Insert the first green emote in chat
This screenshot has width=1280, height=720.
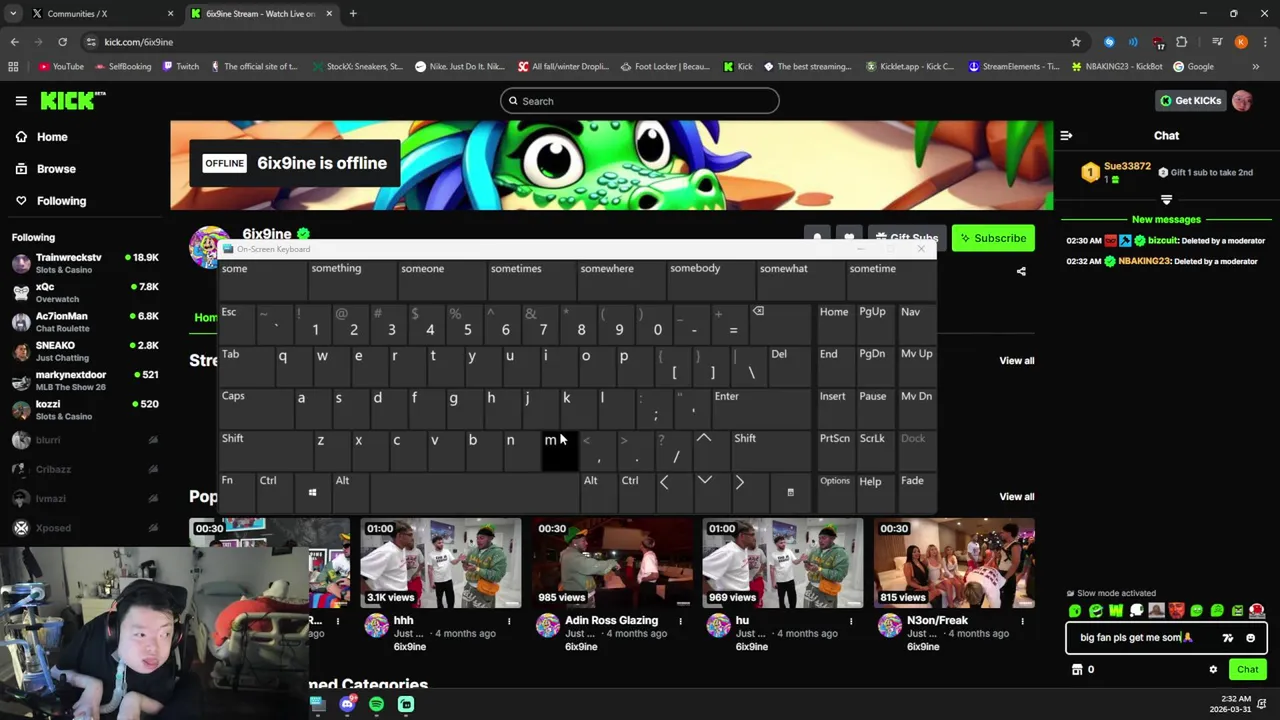[x=1075, y=611]
